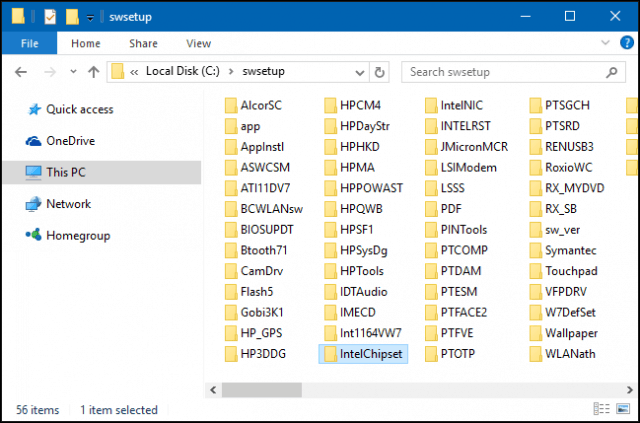Open the Help question mark icon

[x=627, y=42]
